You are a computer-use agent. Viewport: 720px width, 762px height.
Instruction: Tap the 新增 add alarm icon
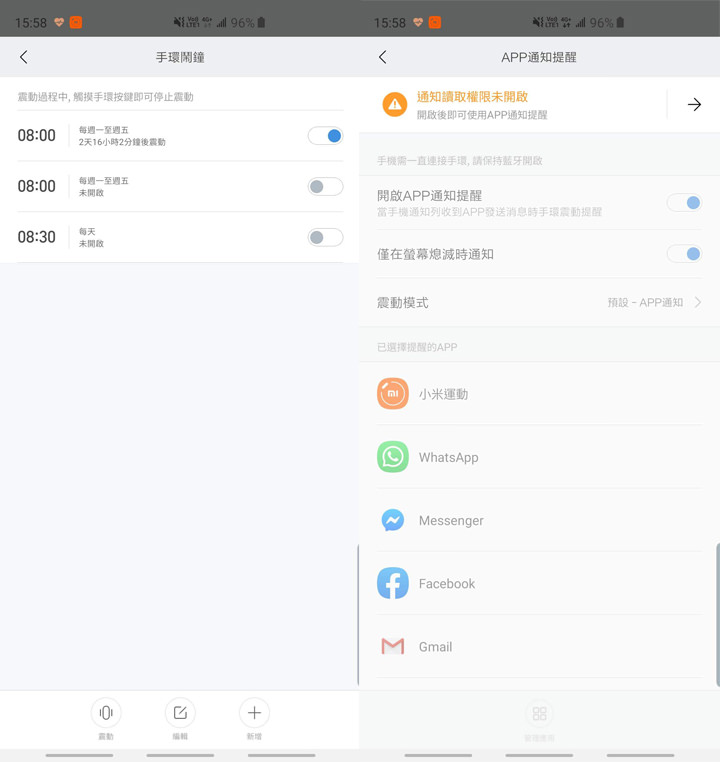pyautogui.click(x=254, y=713)
